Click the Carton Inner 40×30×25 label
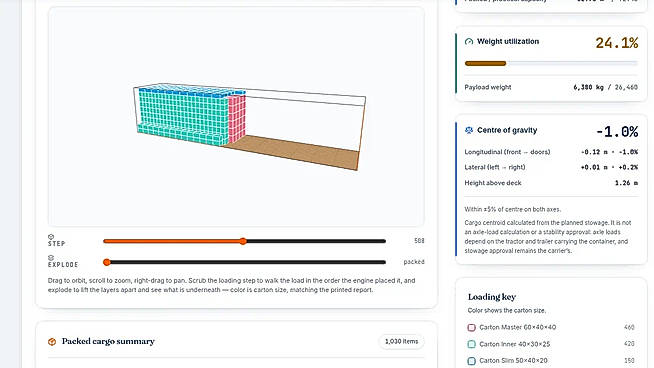The image size is (654, 368). point(515,344)
